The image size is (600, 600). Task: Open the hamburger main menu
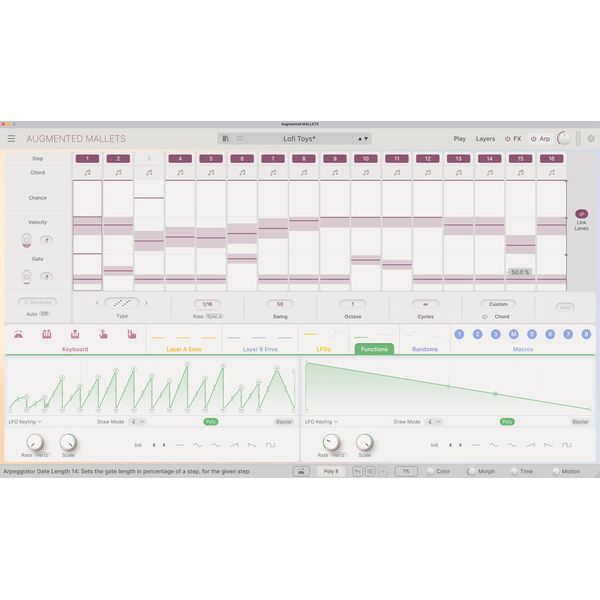click(11, 139)
